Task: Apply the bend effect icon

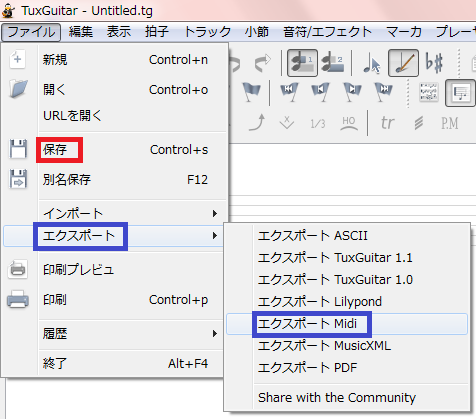Action: coord(257,122)
